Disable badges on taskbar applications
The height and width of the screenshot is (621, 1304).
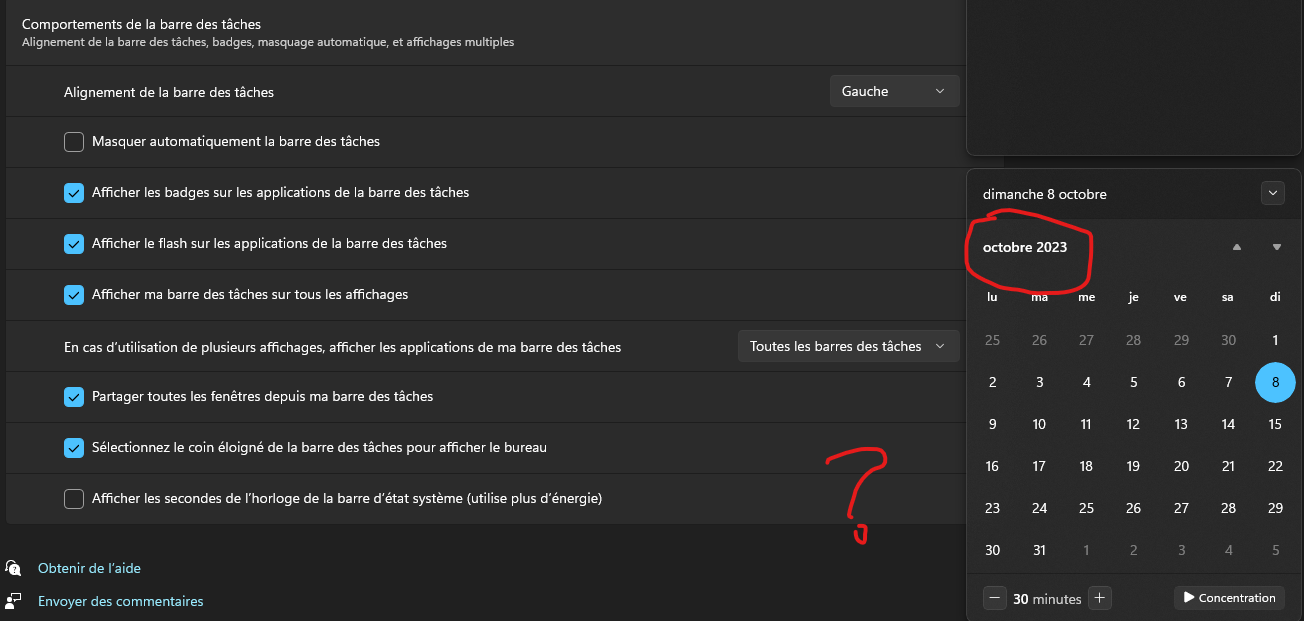73,192
